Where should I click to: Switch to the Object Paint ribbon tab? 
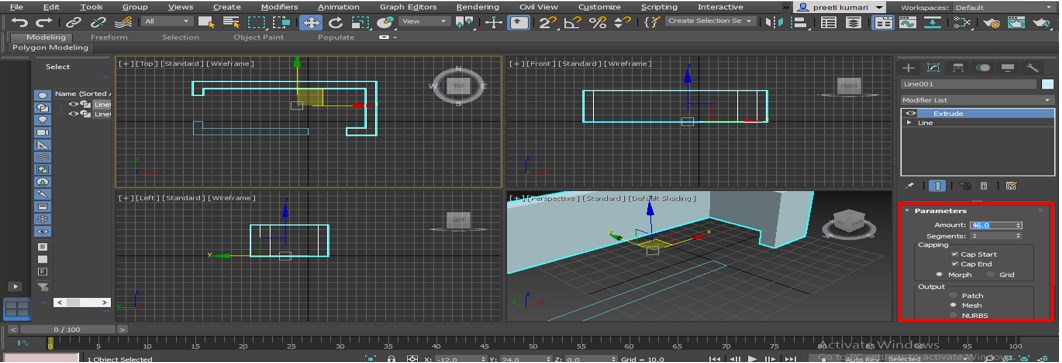pyautogui.click(x=259, y=37)
